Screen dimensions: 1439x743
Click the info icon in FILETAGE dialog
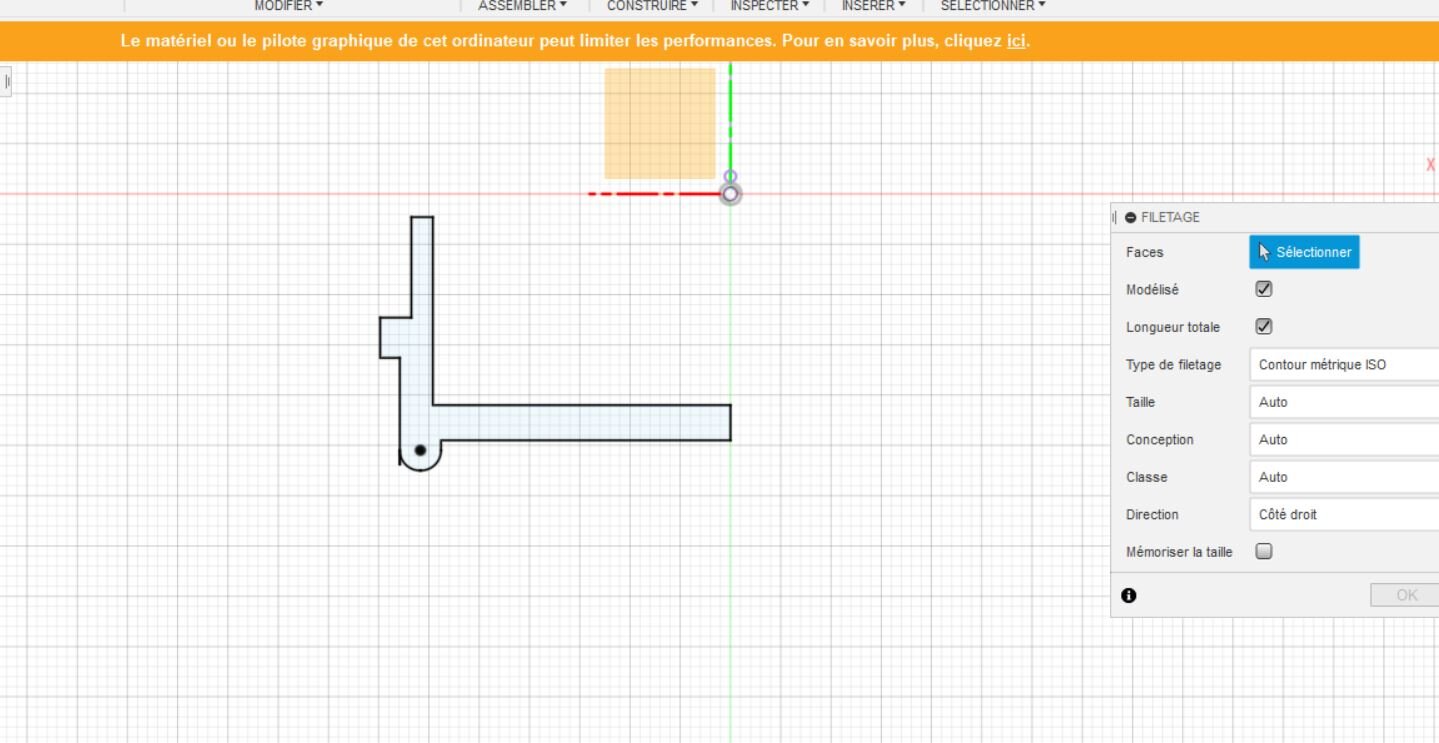[x=1129, y=596]
